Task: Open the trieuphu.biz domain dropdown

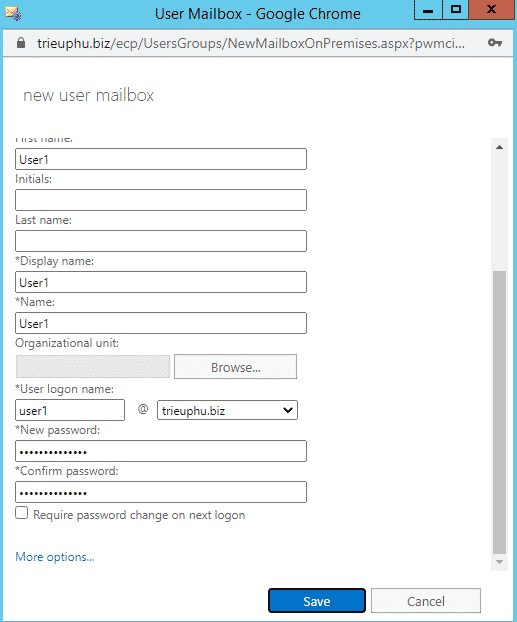Action: 227,411
